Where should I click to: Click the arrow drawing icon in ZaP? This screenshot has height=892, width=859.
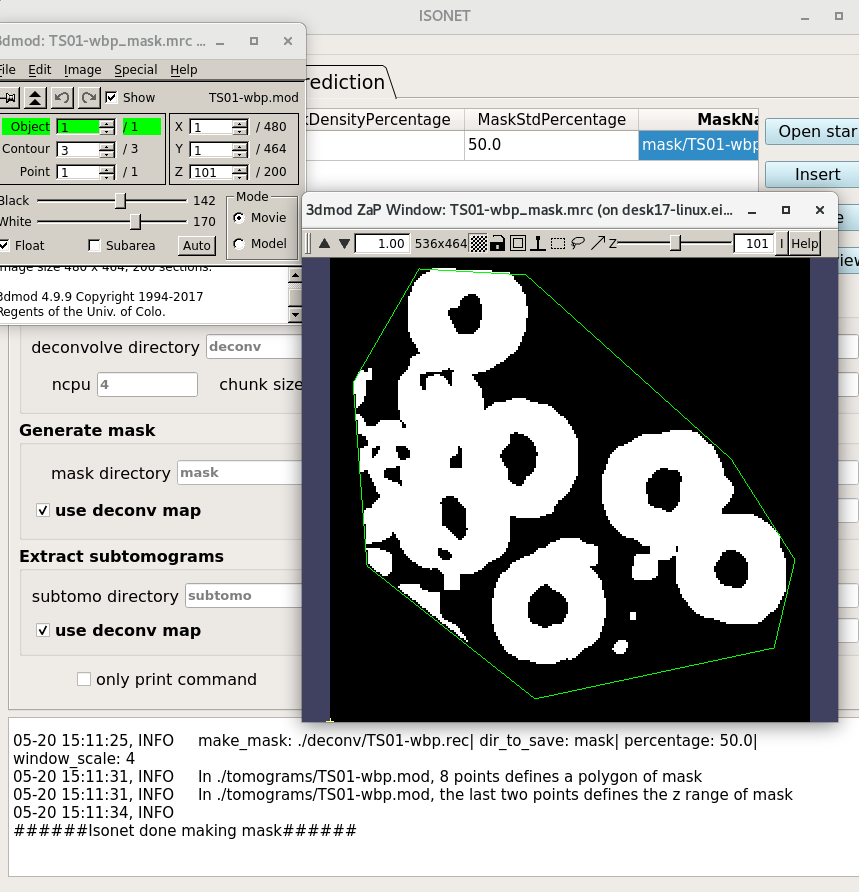point(597,243)
